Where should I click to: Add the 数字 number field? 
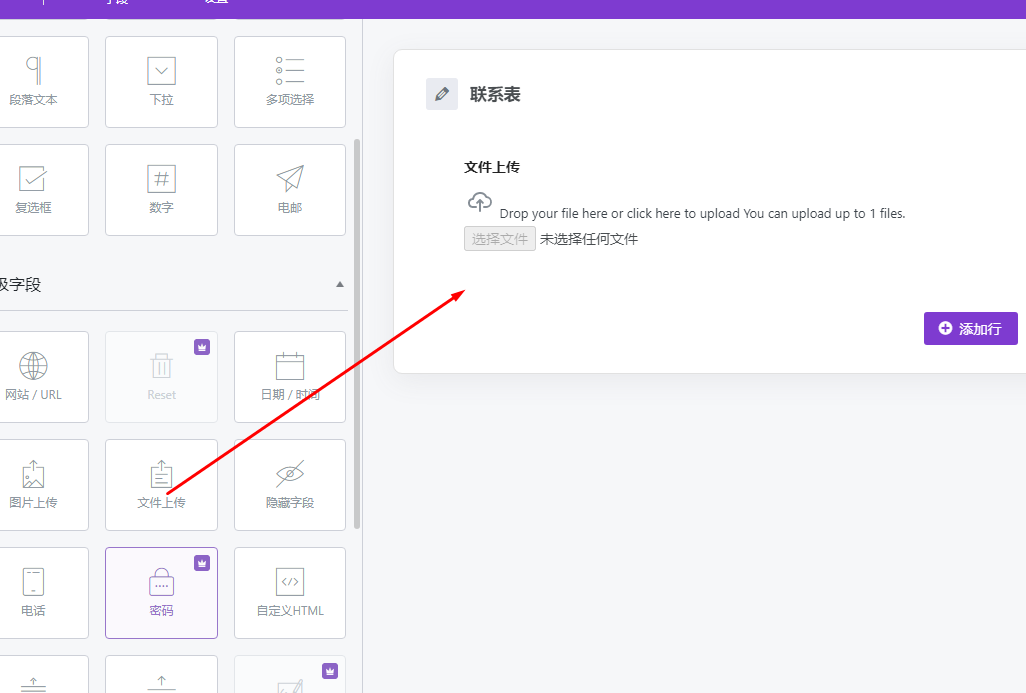tap(161, 190)
